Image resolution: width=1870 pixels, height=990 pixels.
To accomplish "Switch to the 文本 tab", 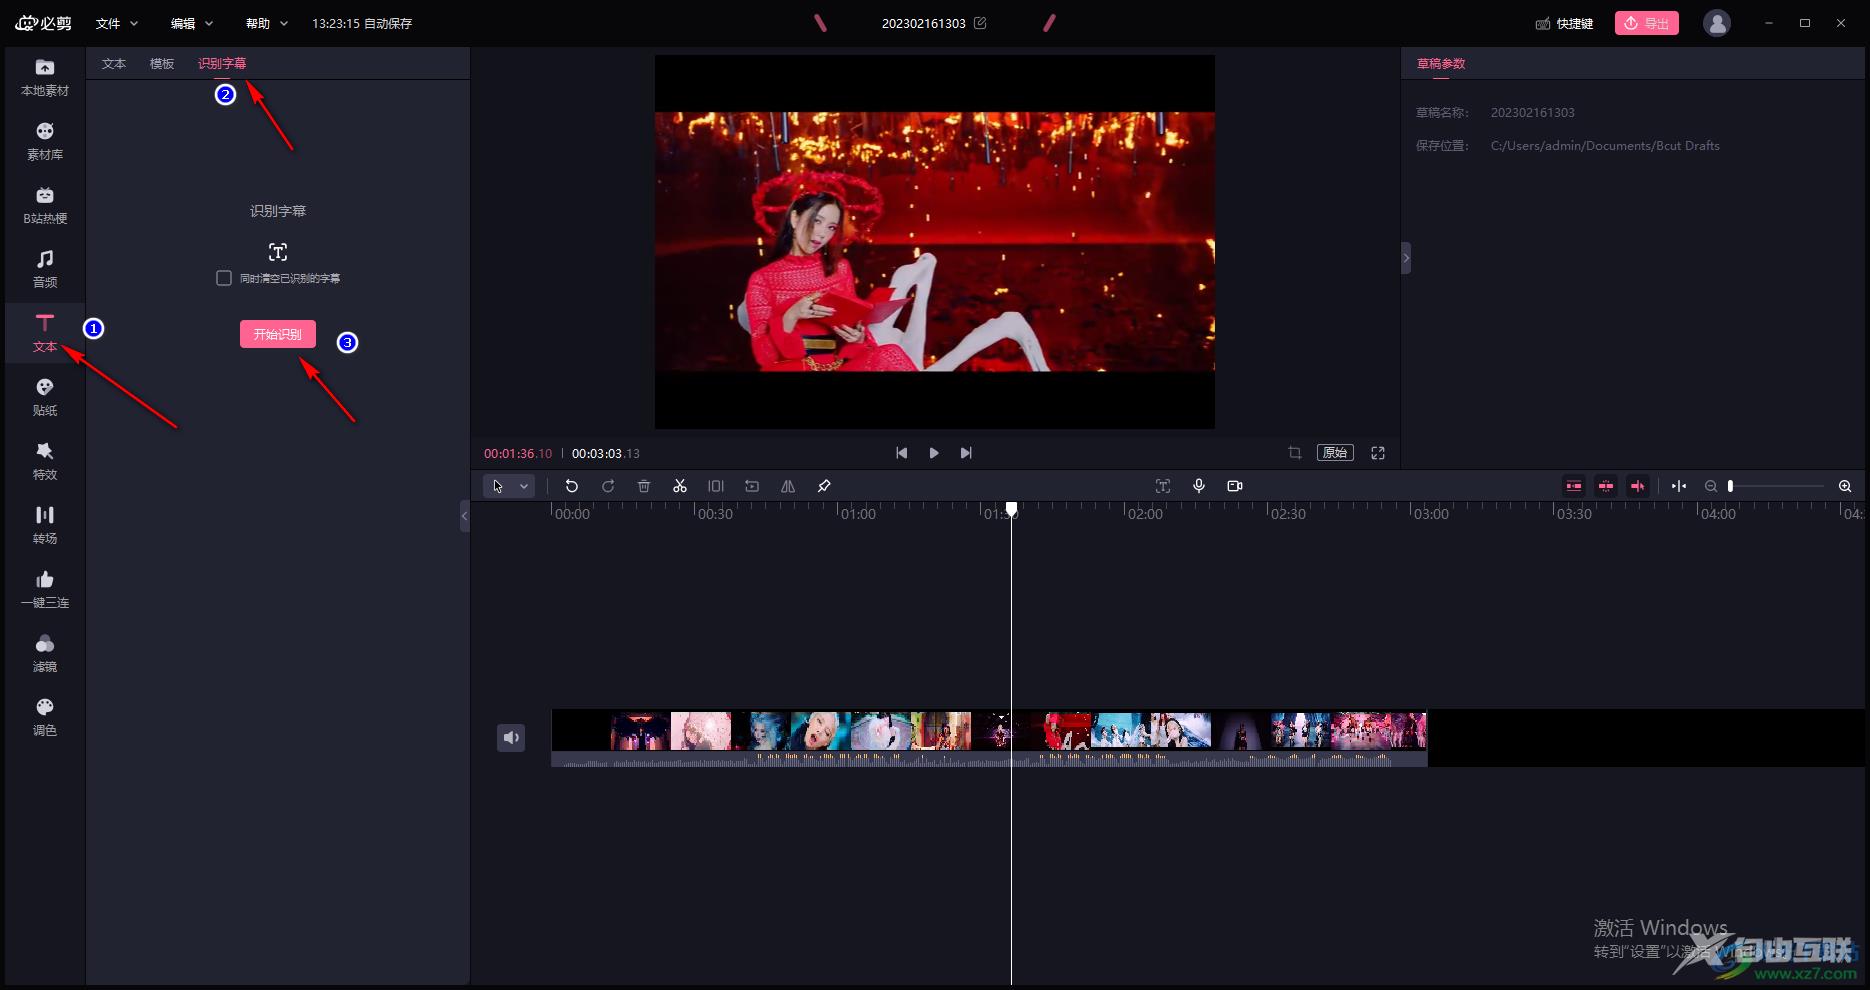I will pyautogui.click(x=114, y=63).
